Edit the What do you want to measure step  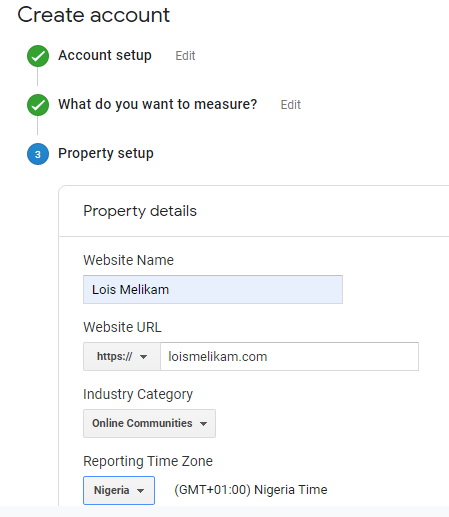[x=291, y=105]
